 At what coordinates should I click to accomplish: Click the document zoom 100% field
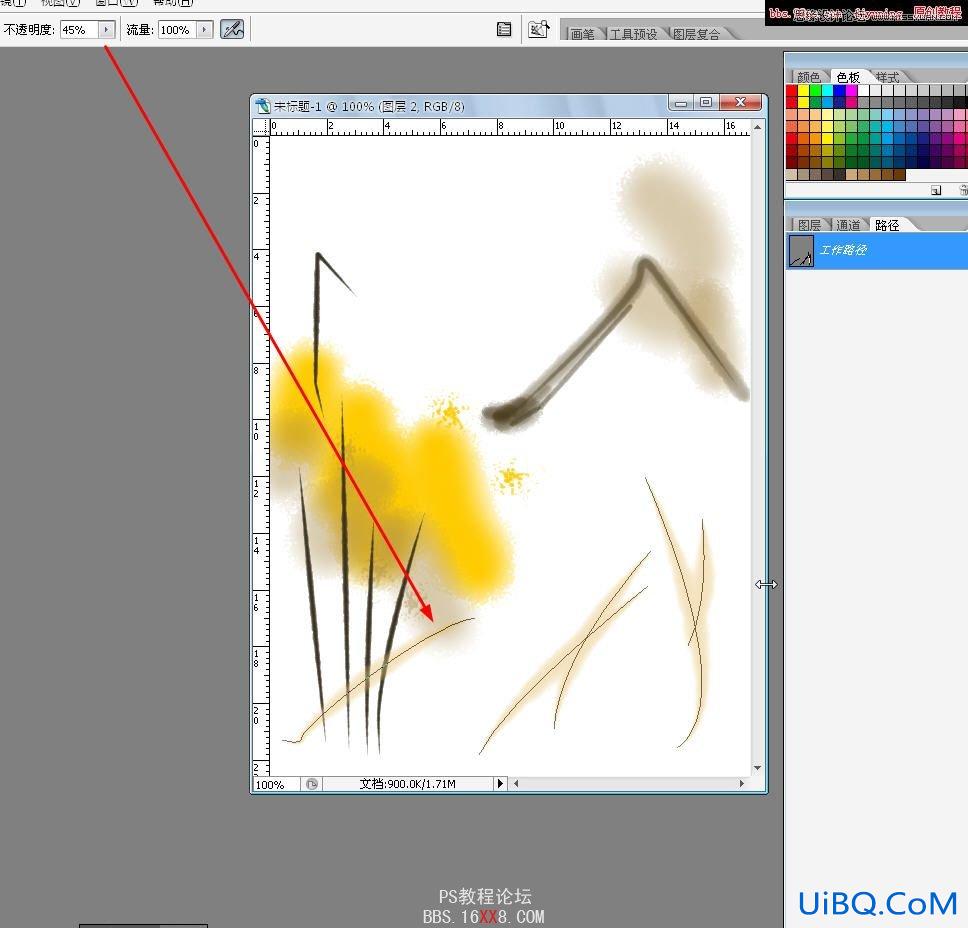click(x=277, y=784)
